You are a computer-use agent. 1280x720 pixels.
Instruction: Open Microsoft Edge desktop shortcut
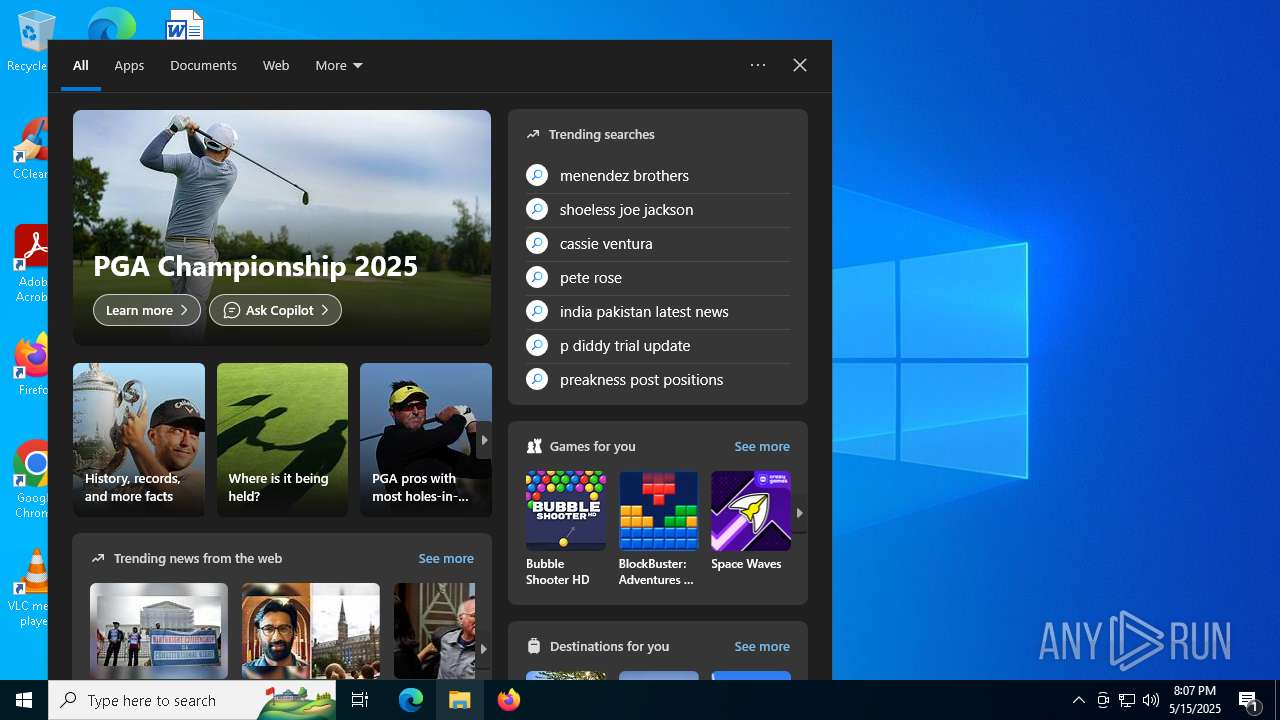[111, 24]
